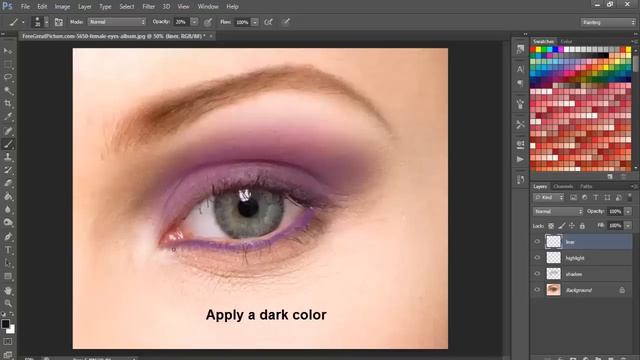
Task: Select the Path Selection tool
Action: tap(8, 263)
